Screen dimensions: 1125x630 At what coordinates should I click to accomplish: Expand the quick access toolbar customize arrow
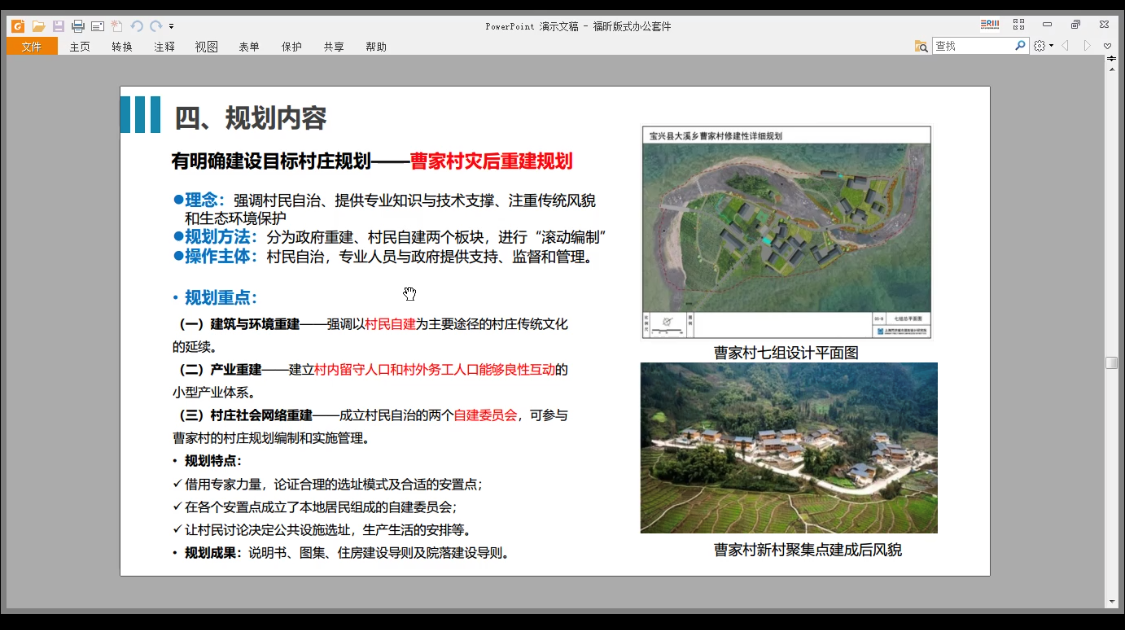pos(171,26)
